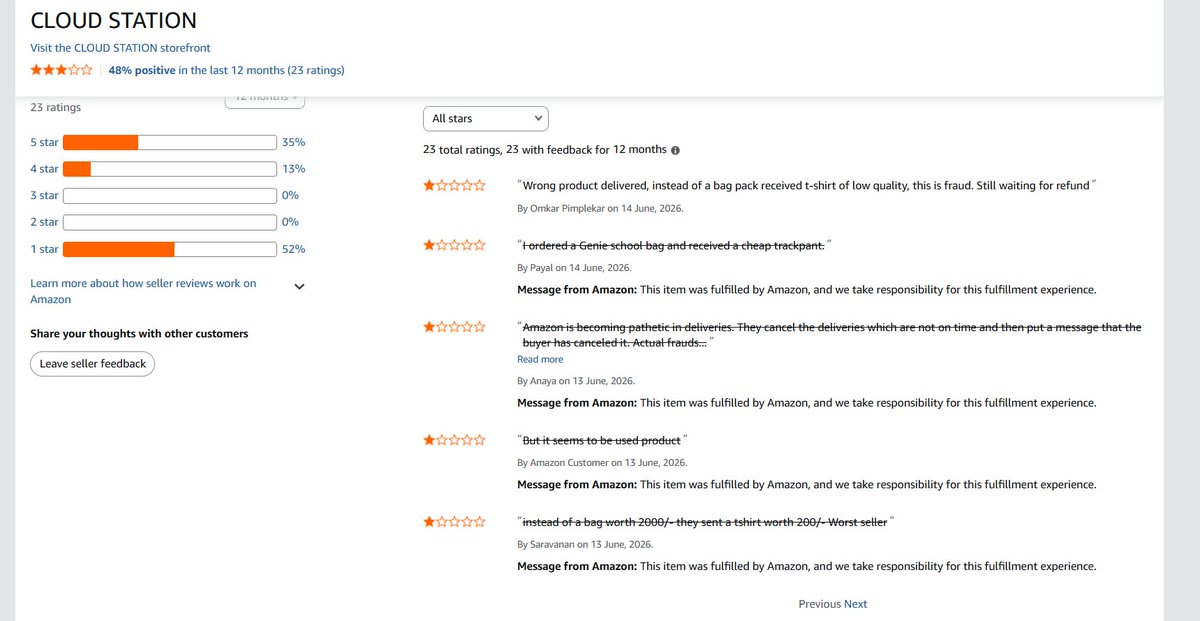Viewport: 1200px width, 621px height.
Task: Click the 48% positive ratings link
Action: (226, 70)
